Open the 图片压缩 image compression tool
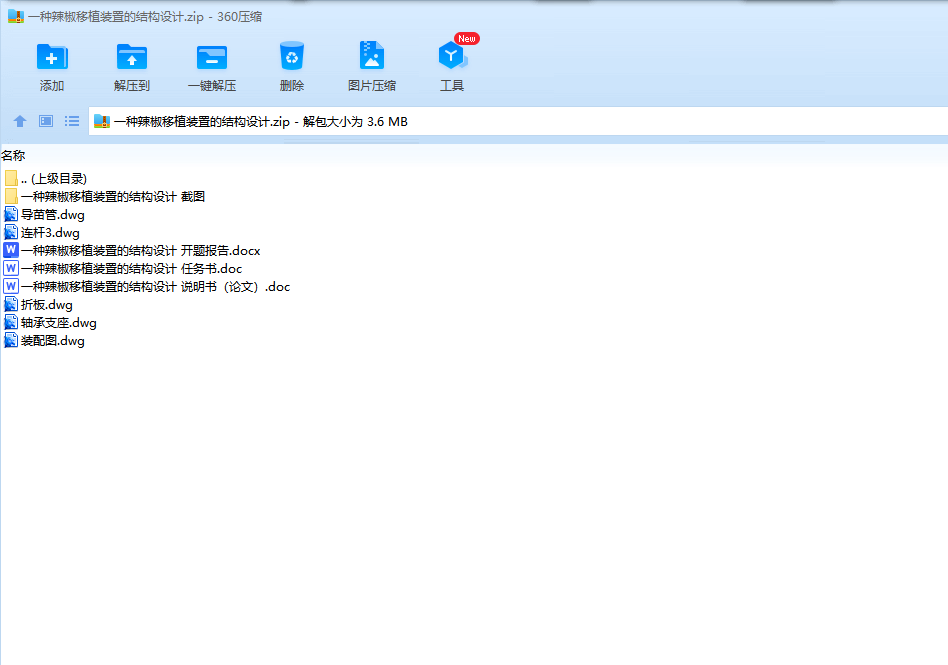Screen dimensions: 948x665 click(x=372, y=56)
